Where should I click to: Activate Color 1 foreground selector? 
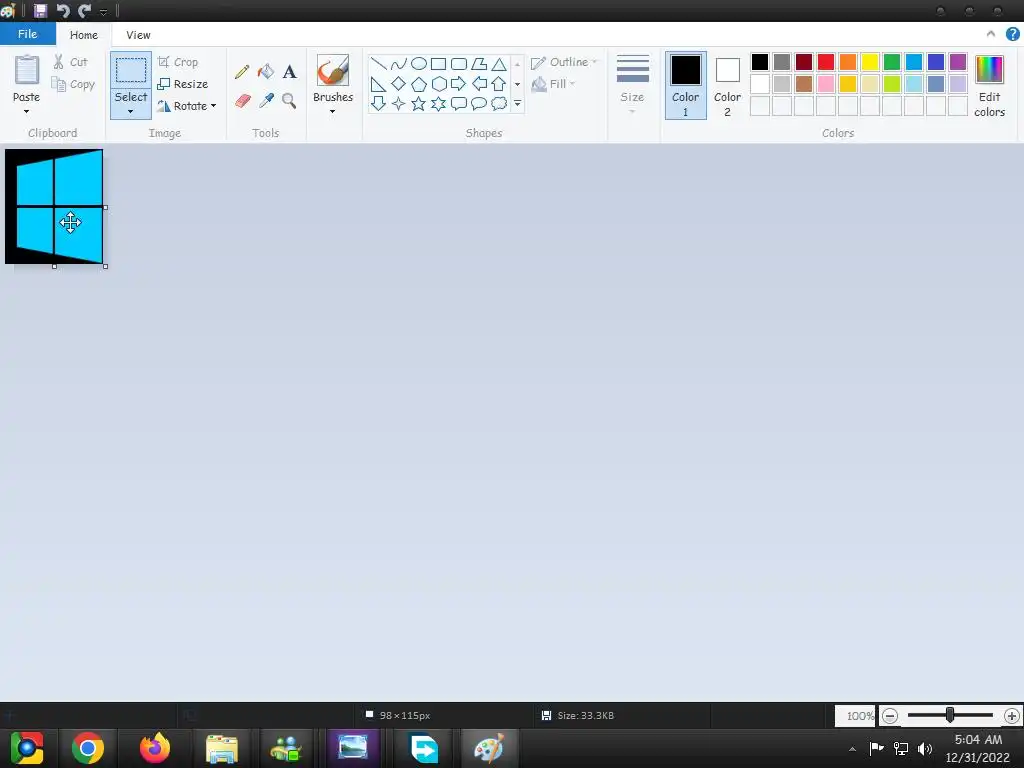coord(686,86)
